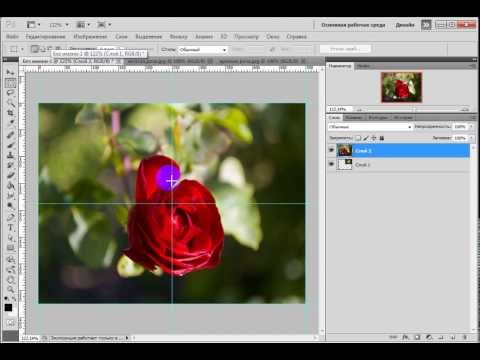The image size is (480, 360).
Task: Click the foreground color swatch
Action: [x=8, y=307]
